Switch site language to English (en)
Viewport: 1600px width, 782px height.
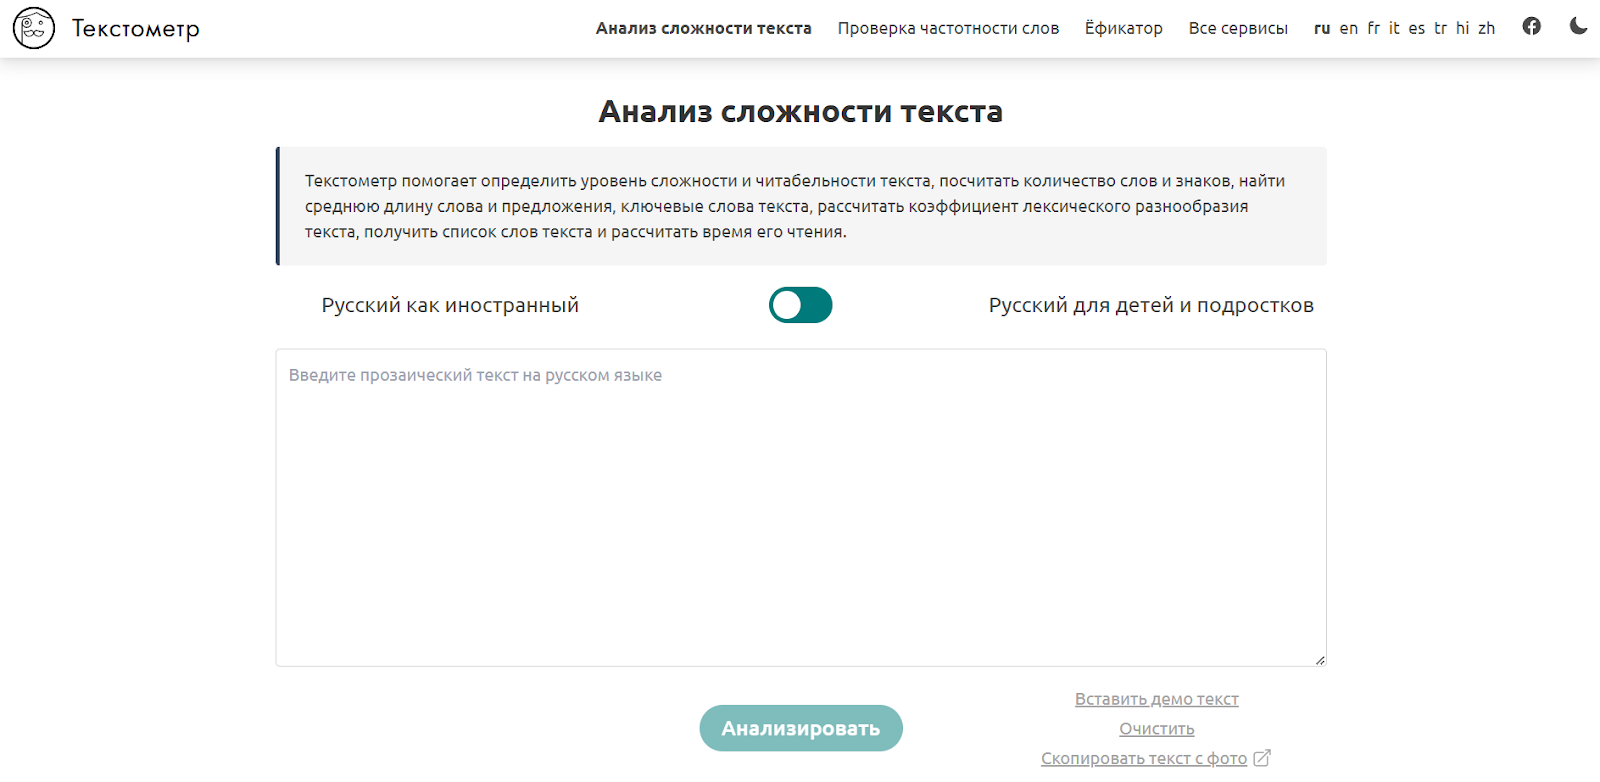point(1348,29)
